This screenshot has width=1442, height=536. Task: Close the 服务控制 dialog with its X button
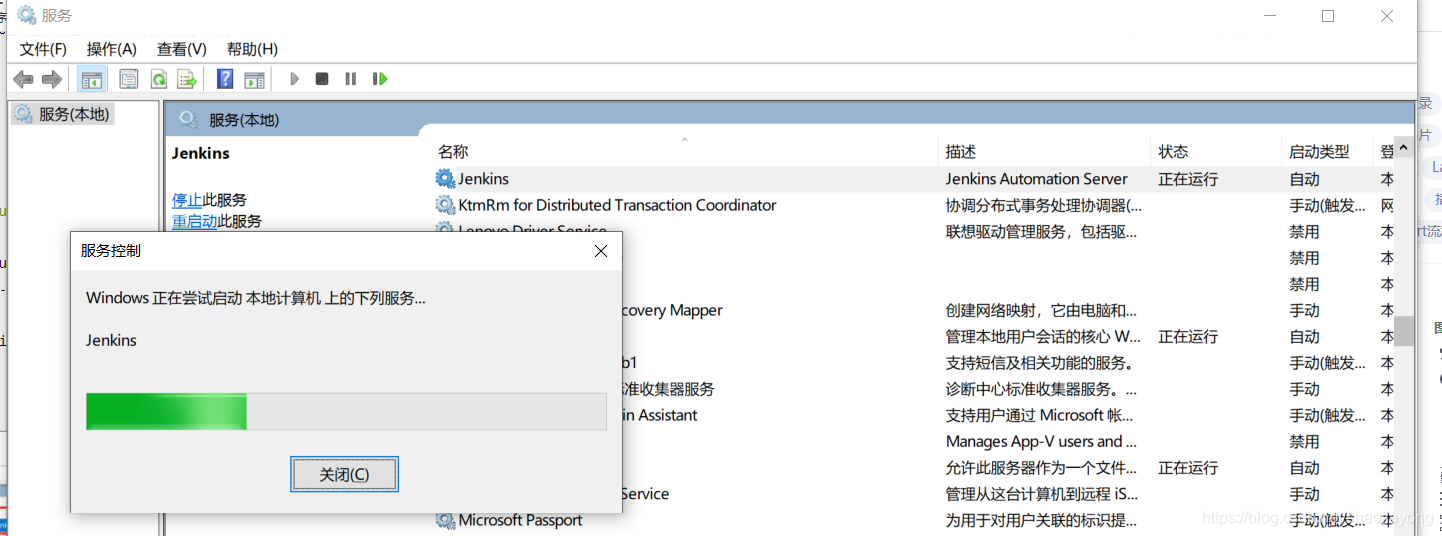(601, 251)
